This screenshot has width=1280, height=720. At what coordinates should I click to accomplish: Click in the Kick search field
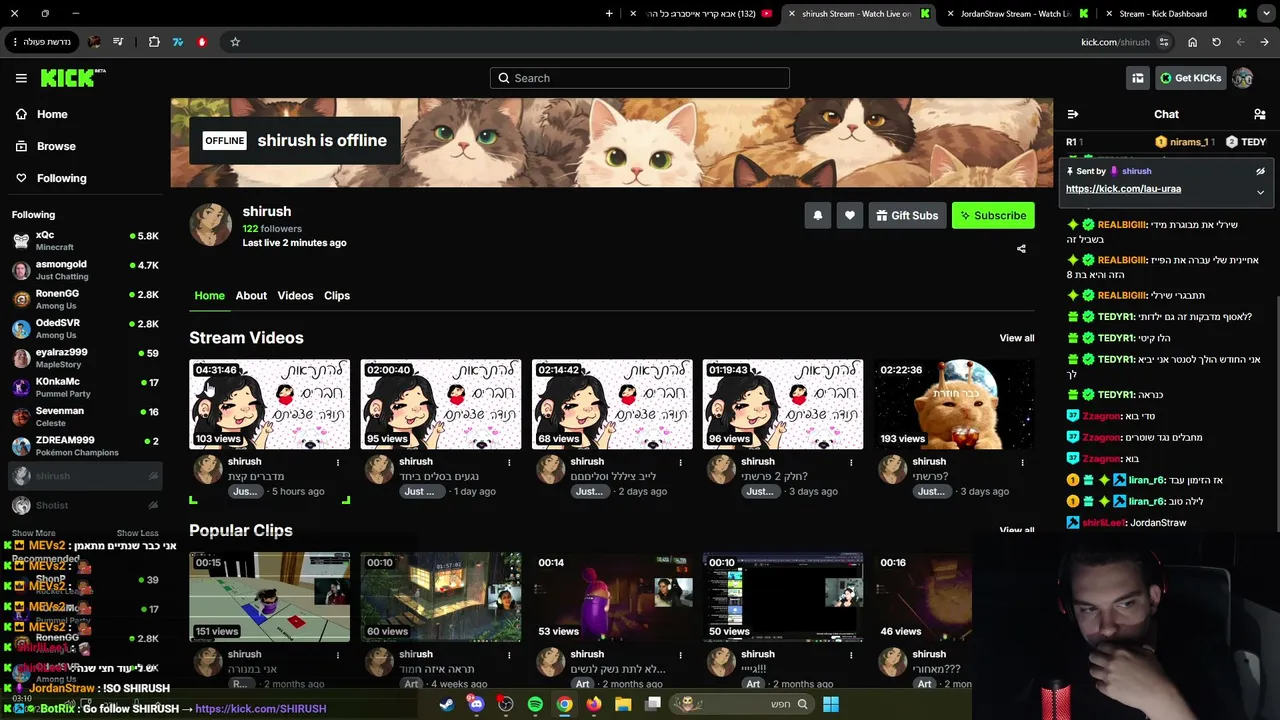[640, 78]
